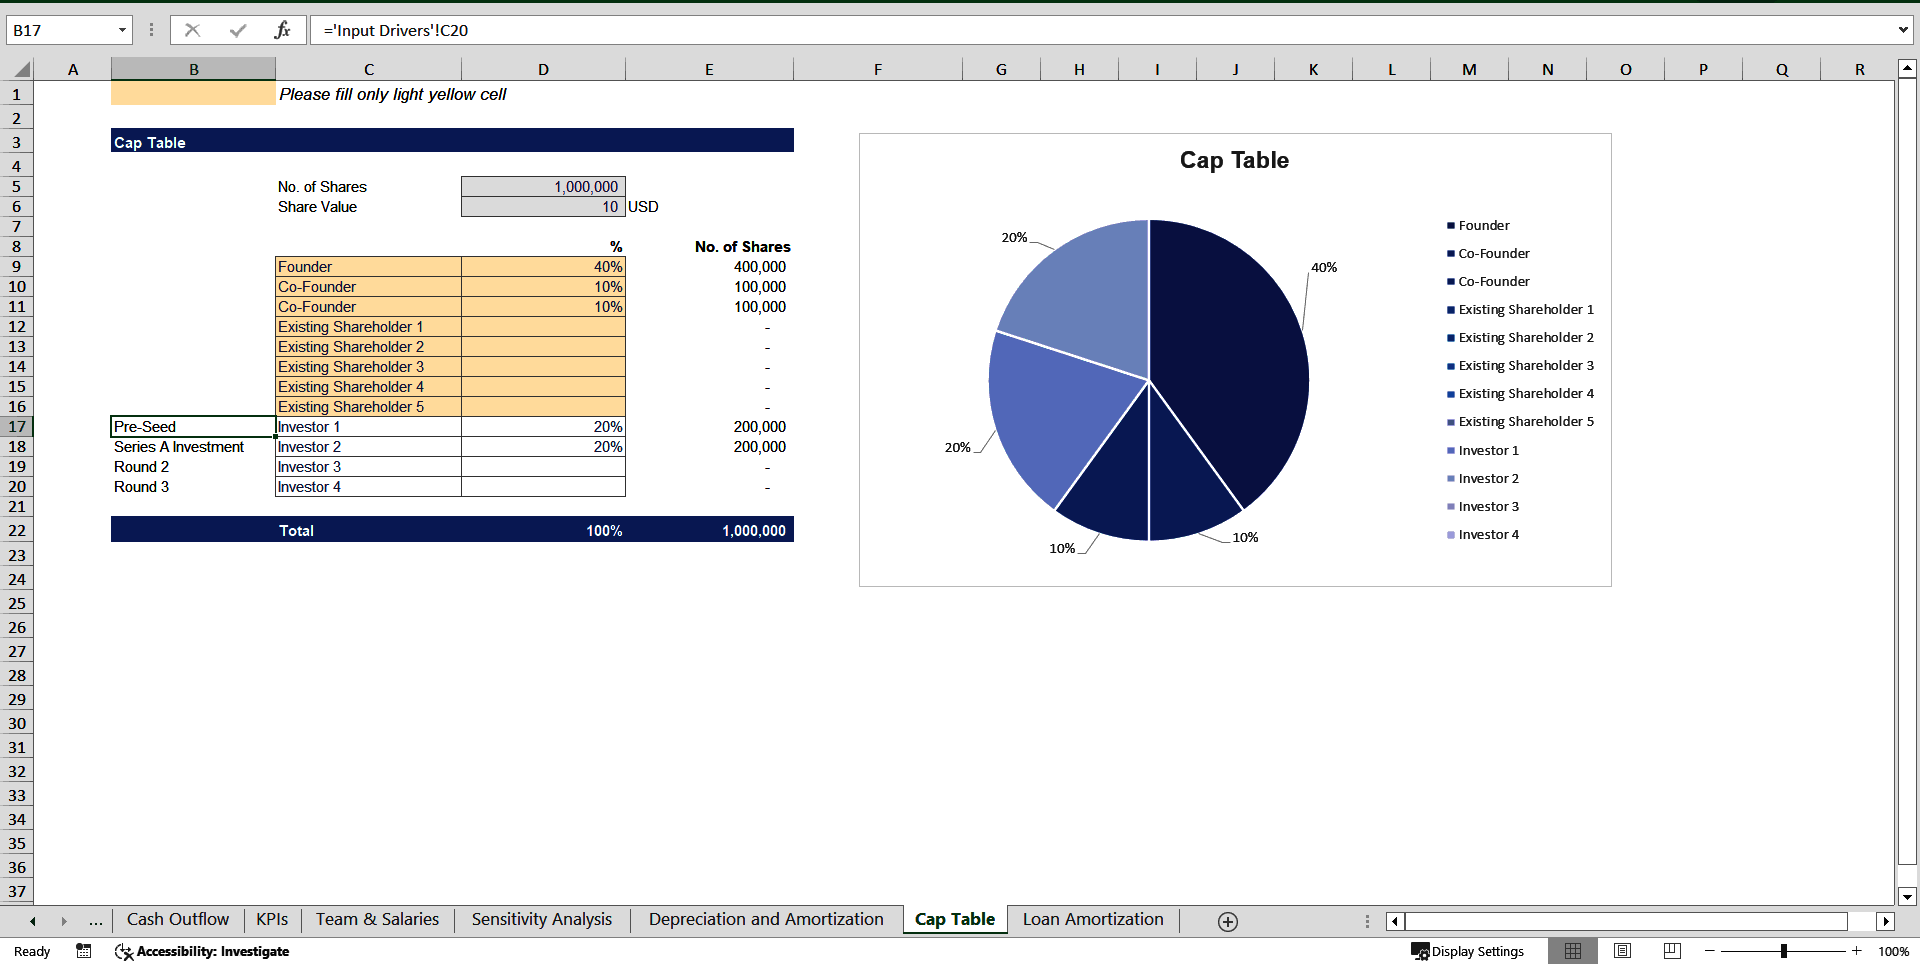Select row 9 header
Image resolution: width=1920 pixels, height=966 pixels.
pyautogui.click(x=17, y=267)
